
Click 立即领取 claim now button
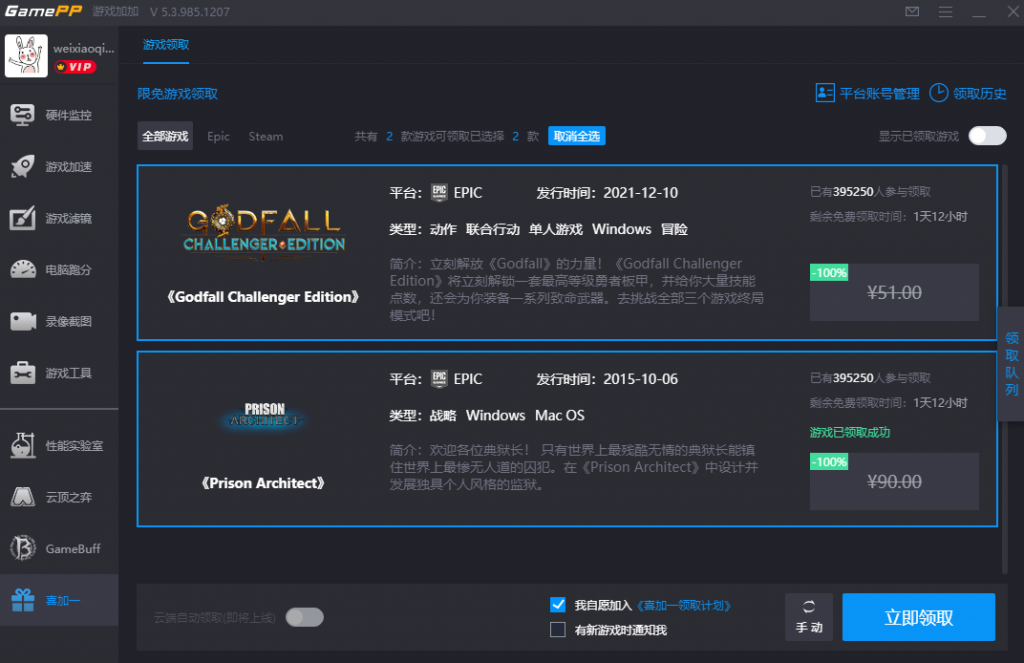point(919,617)
